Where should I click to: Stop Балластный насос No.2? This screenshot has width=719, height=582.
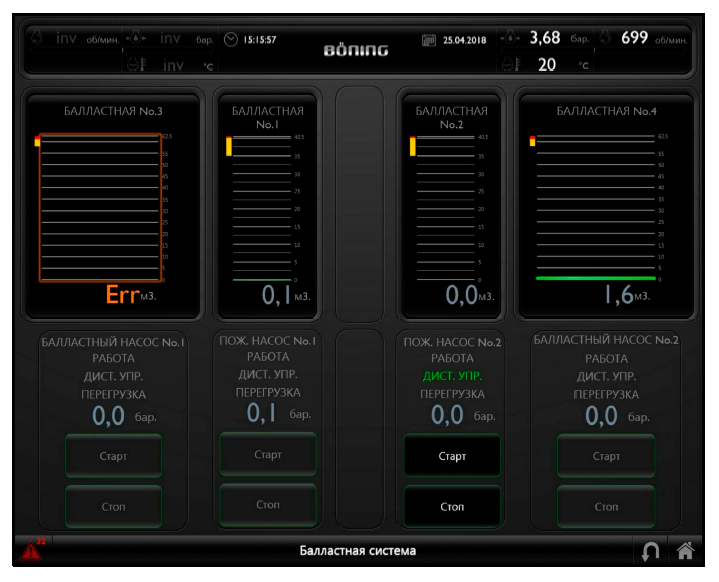[x=606, y=506]
